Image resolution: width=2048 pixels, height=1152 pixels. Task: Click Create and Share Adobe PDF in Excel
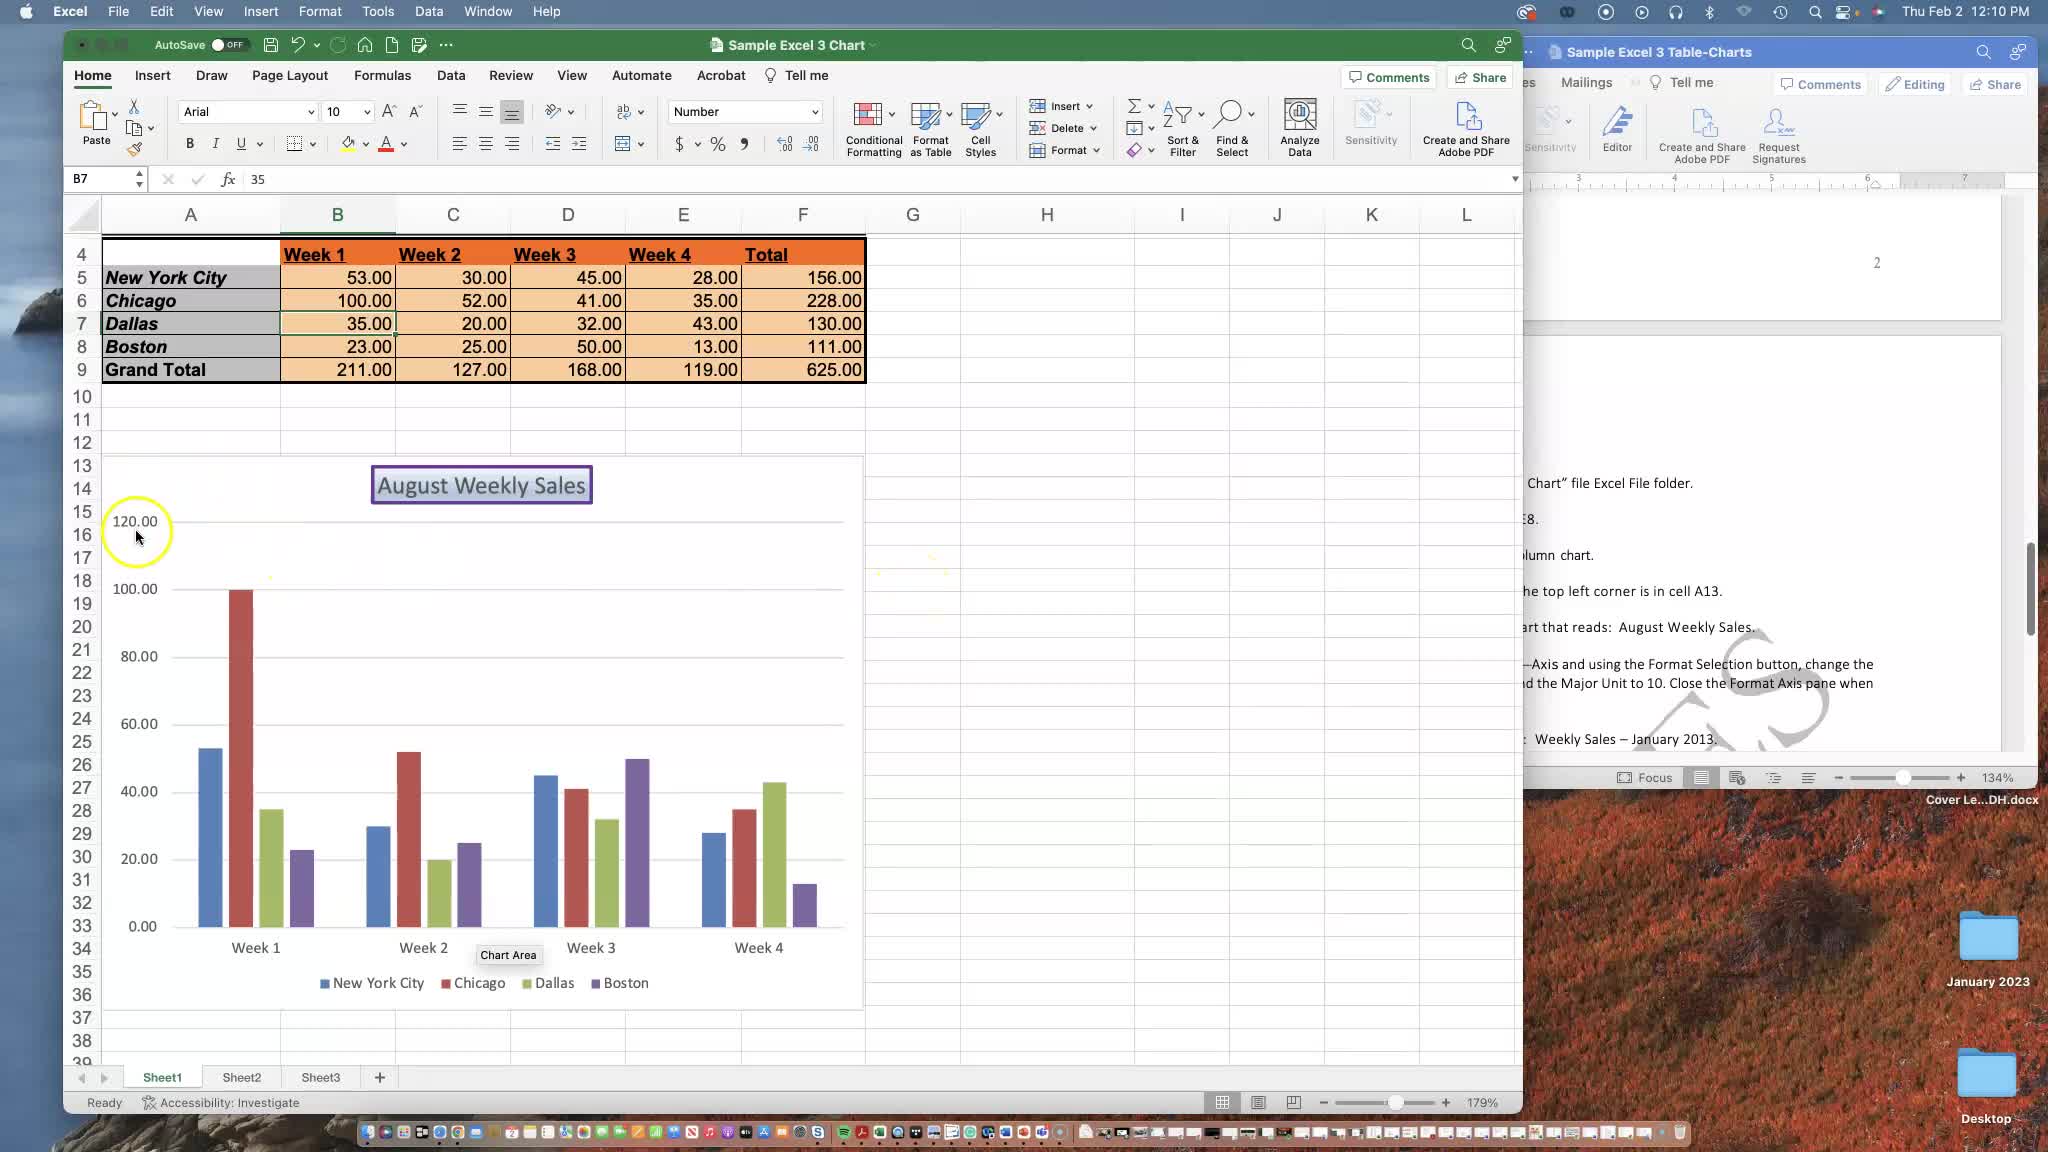coord(1466,129)
